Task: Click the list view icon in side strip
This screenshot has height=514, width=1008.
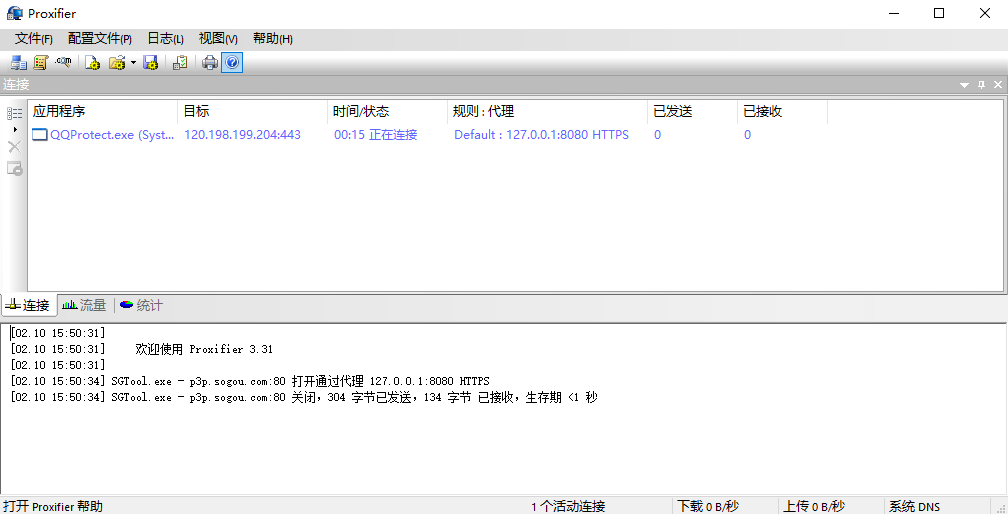Action: [x=14, y=114]
